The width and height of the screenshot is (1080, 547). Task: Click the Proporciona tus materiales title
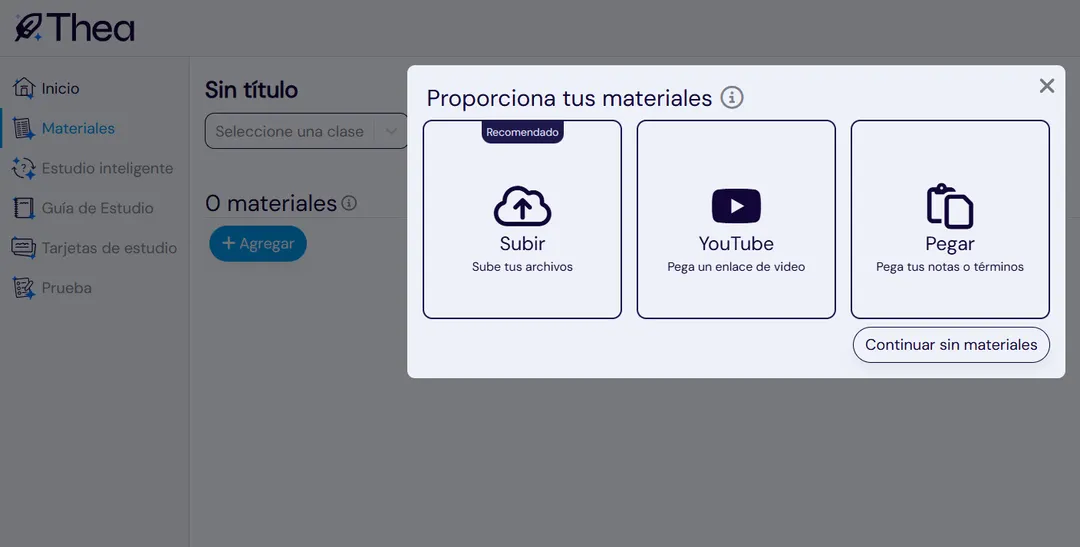click(x=569, y=98)
